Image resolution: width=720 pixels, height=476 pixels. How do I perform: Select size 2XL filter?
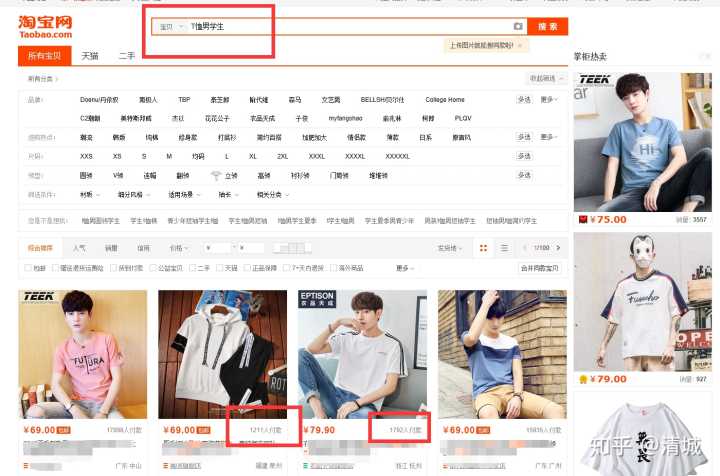point(282,156)
